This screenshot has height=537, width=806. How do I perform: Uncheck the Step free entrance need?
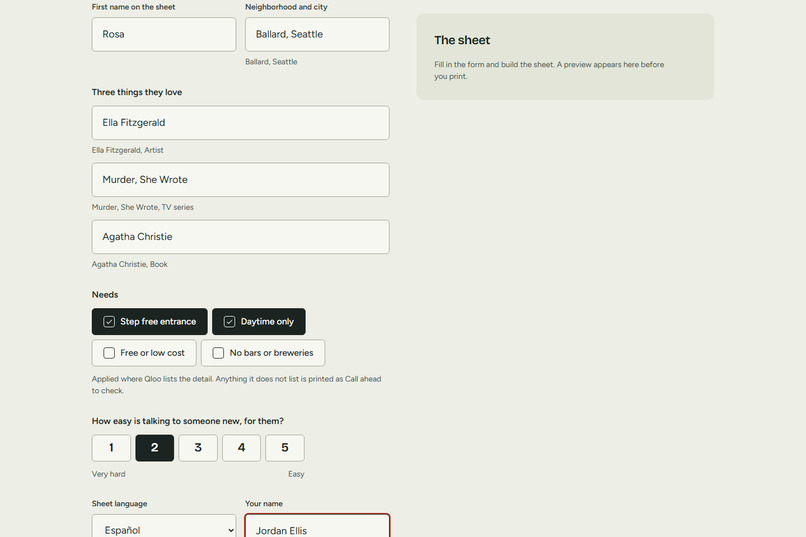coord(150,322)
